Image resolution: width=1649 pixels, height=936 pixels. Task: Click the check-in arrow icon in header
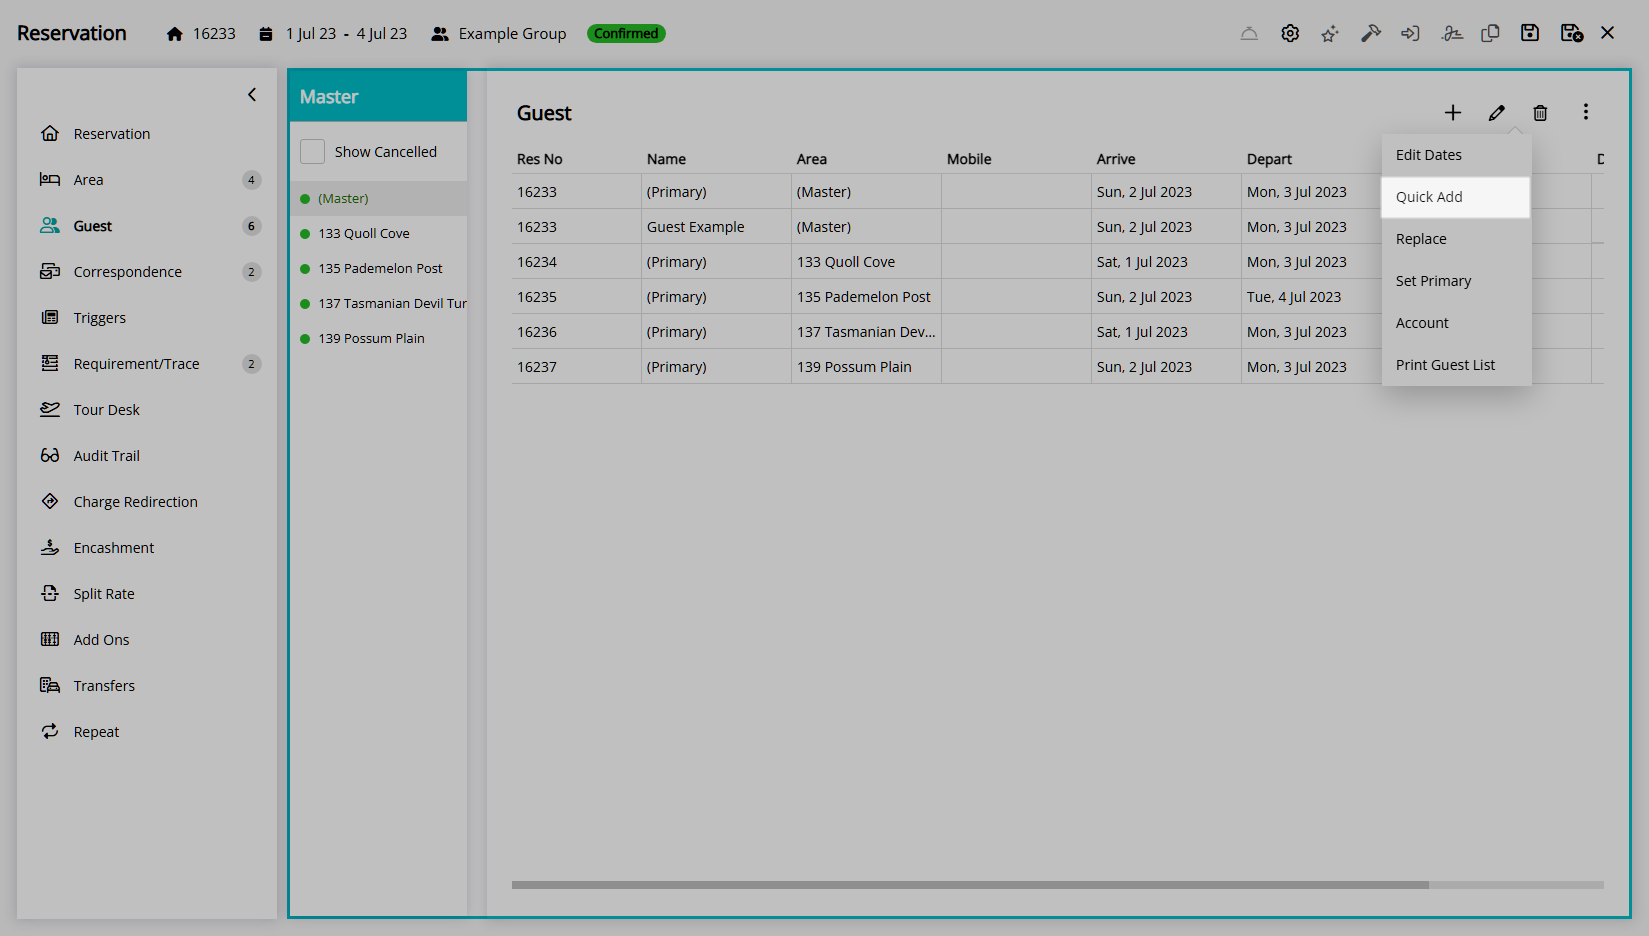coord(1410,33)
